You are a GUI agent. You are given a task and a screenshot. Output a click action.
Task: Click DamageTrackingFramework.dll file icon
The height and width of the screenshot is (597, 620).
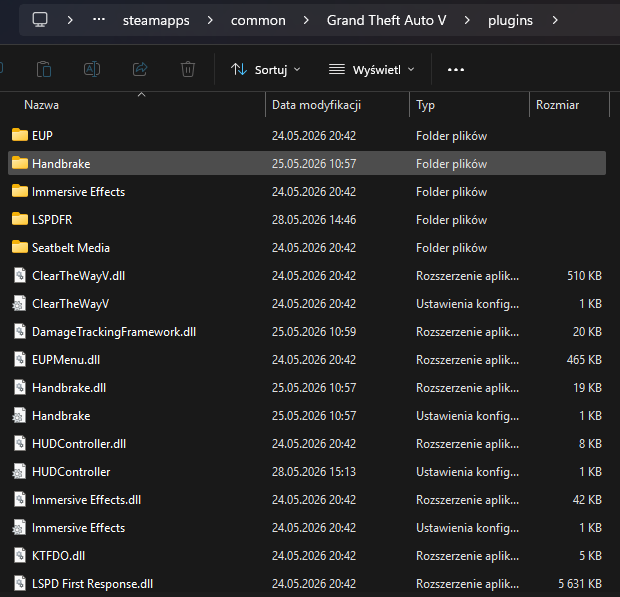coord(20,331)
